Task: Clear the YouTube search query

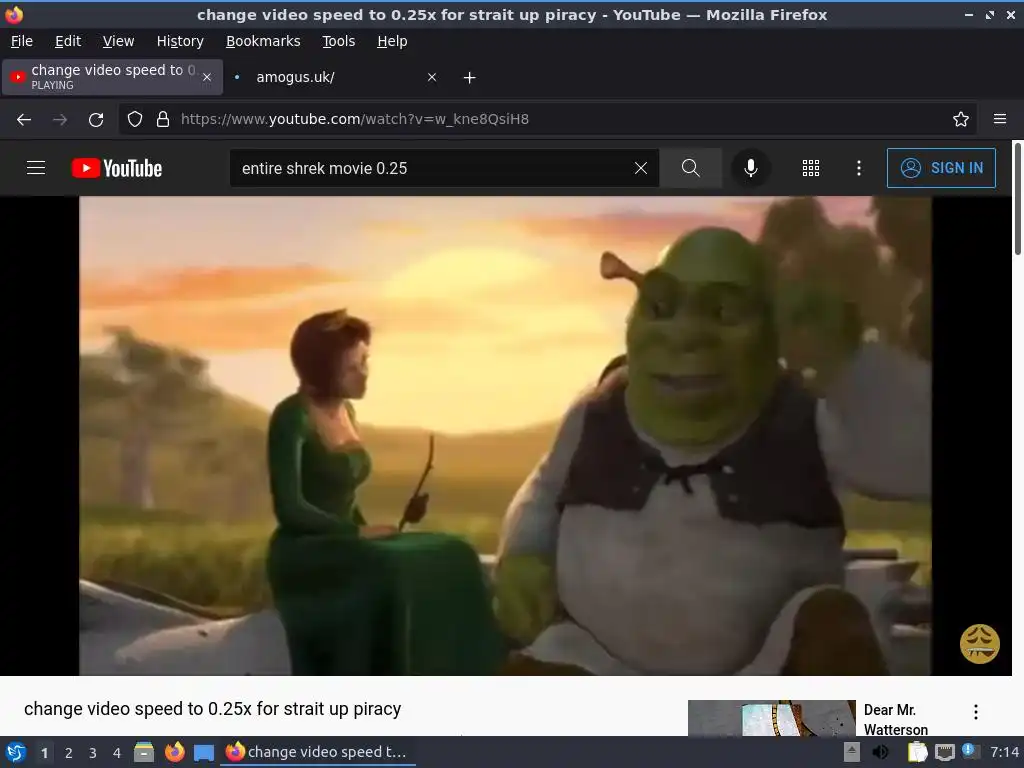Action: pos(641,168)
